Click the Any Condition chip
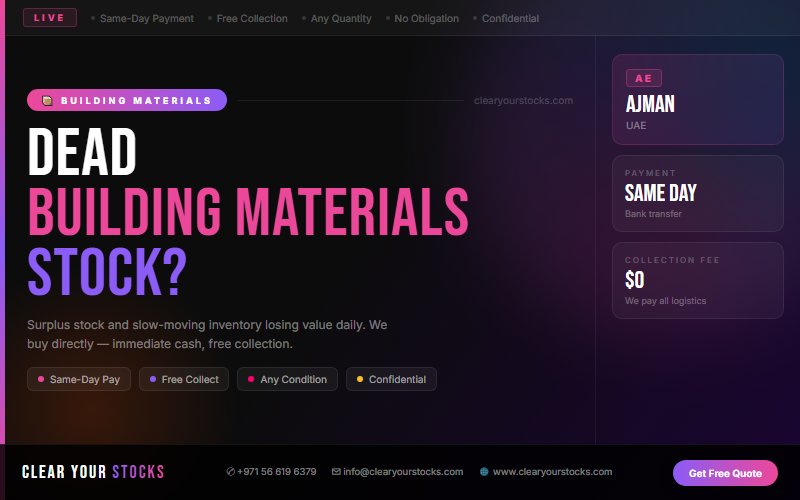The height and width of the screenshot is (500, 800). (x=287, y=379)
